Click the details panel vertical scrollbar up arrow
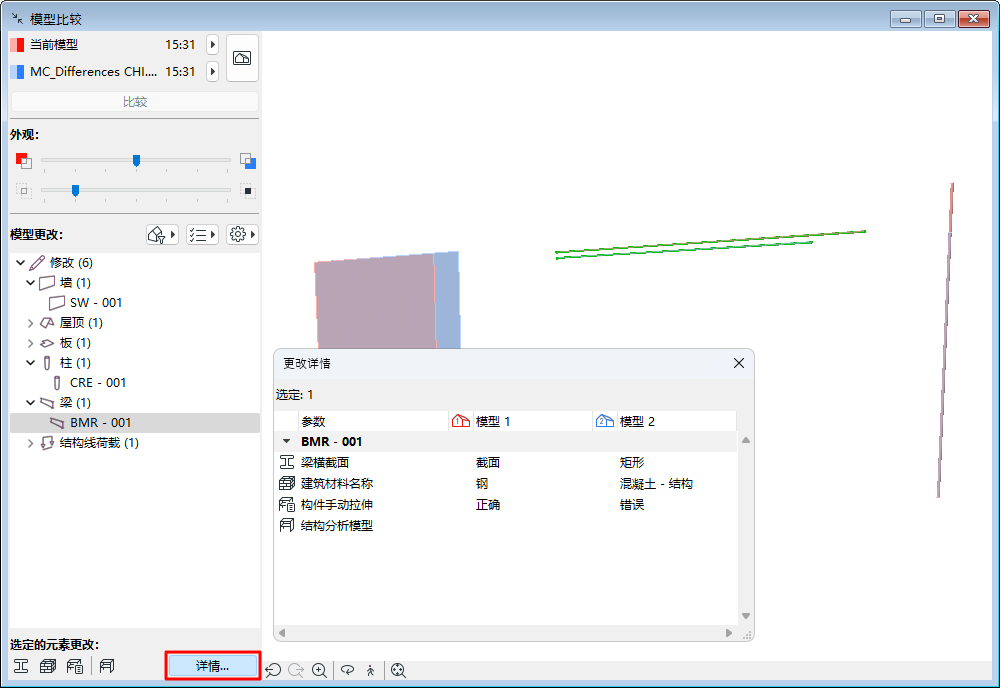The image size is (1000, 688). tap(746, 440)
